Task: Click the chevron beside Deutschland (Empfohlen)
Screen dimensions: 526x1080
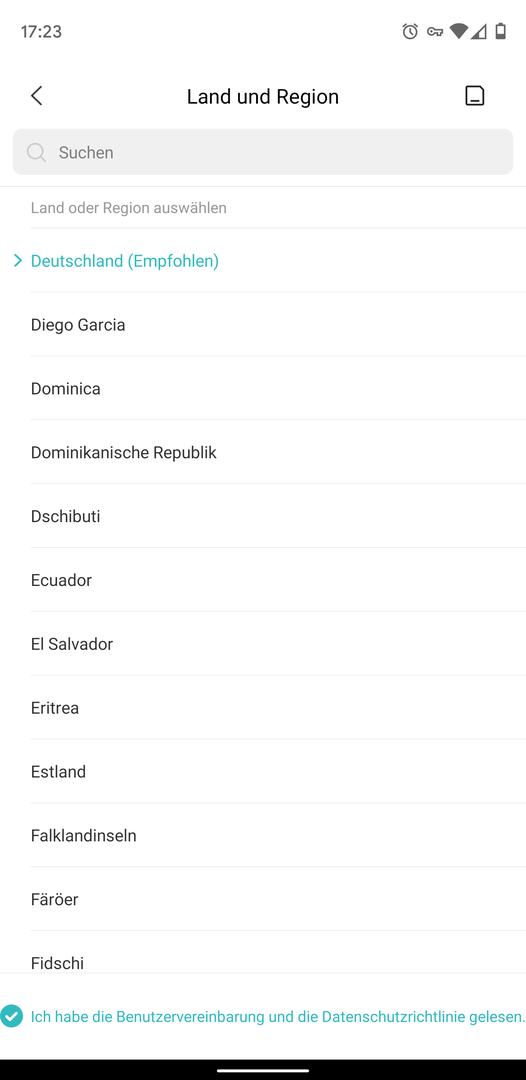Action: coord(18,261)
